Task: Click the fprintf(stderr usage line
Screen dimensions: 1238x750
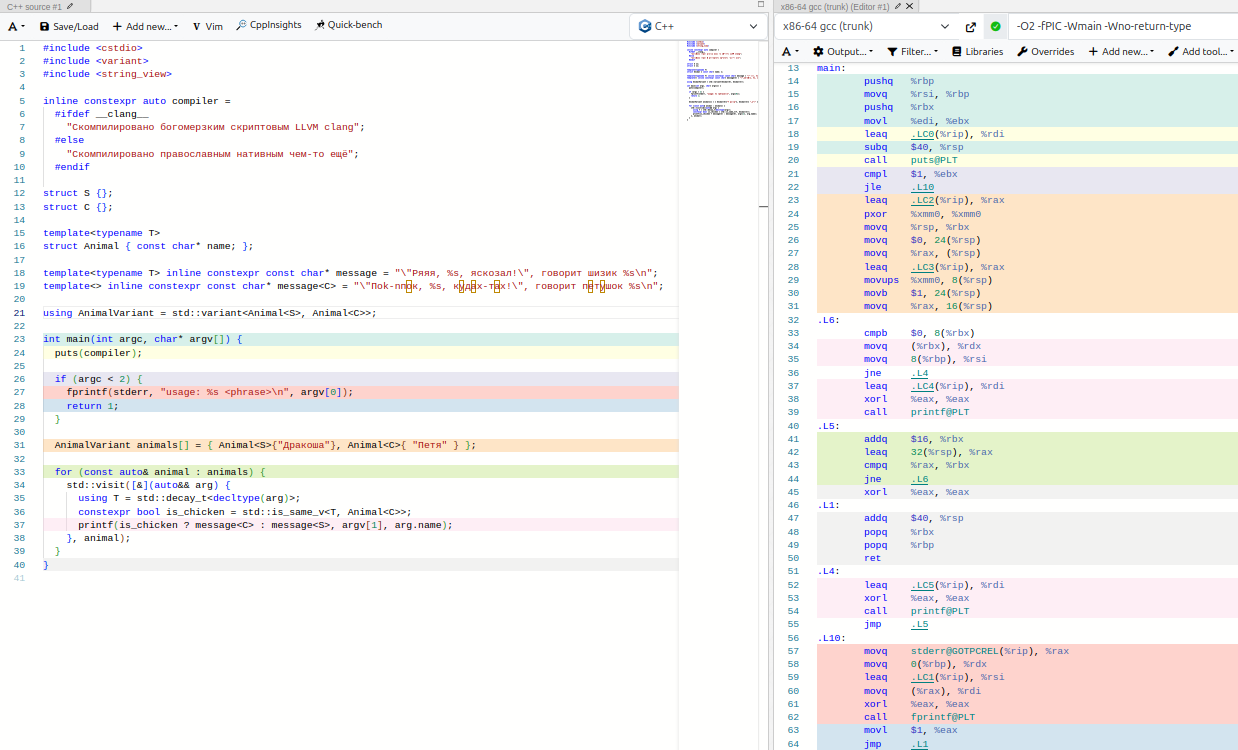Action: 210,392
